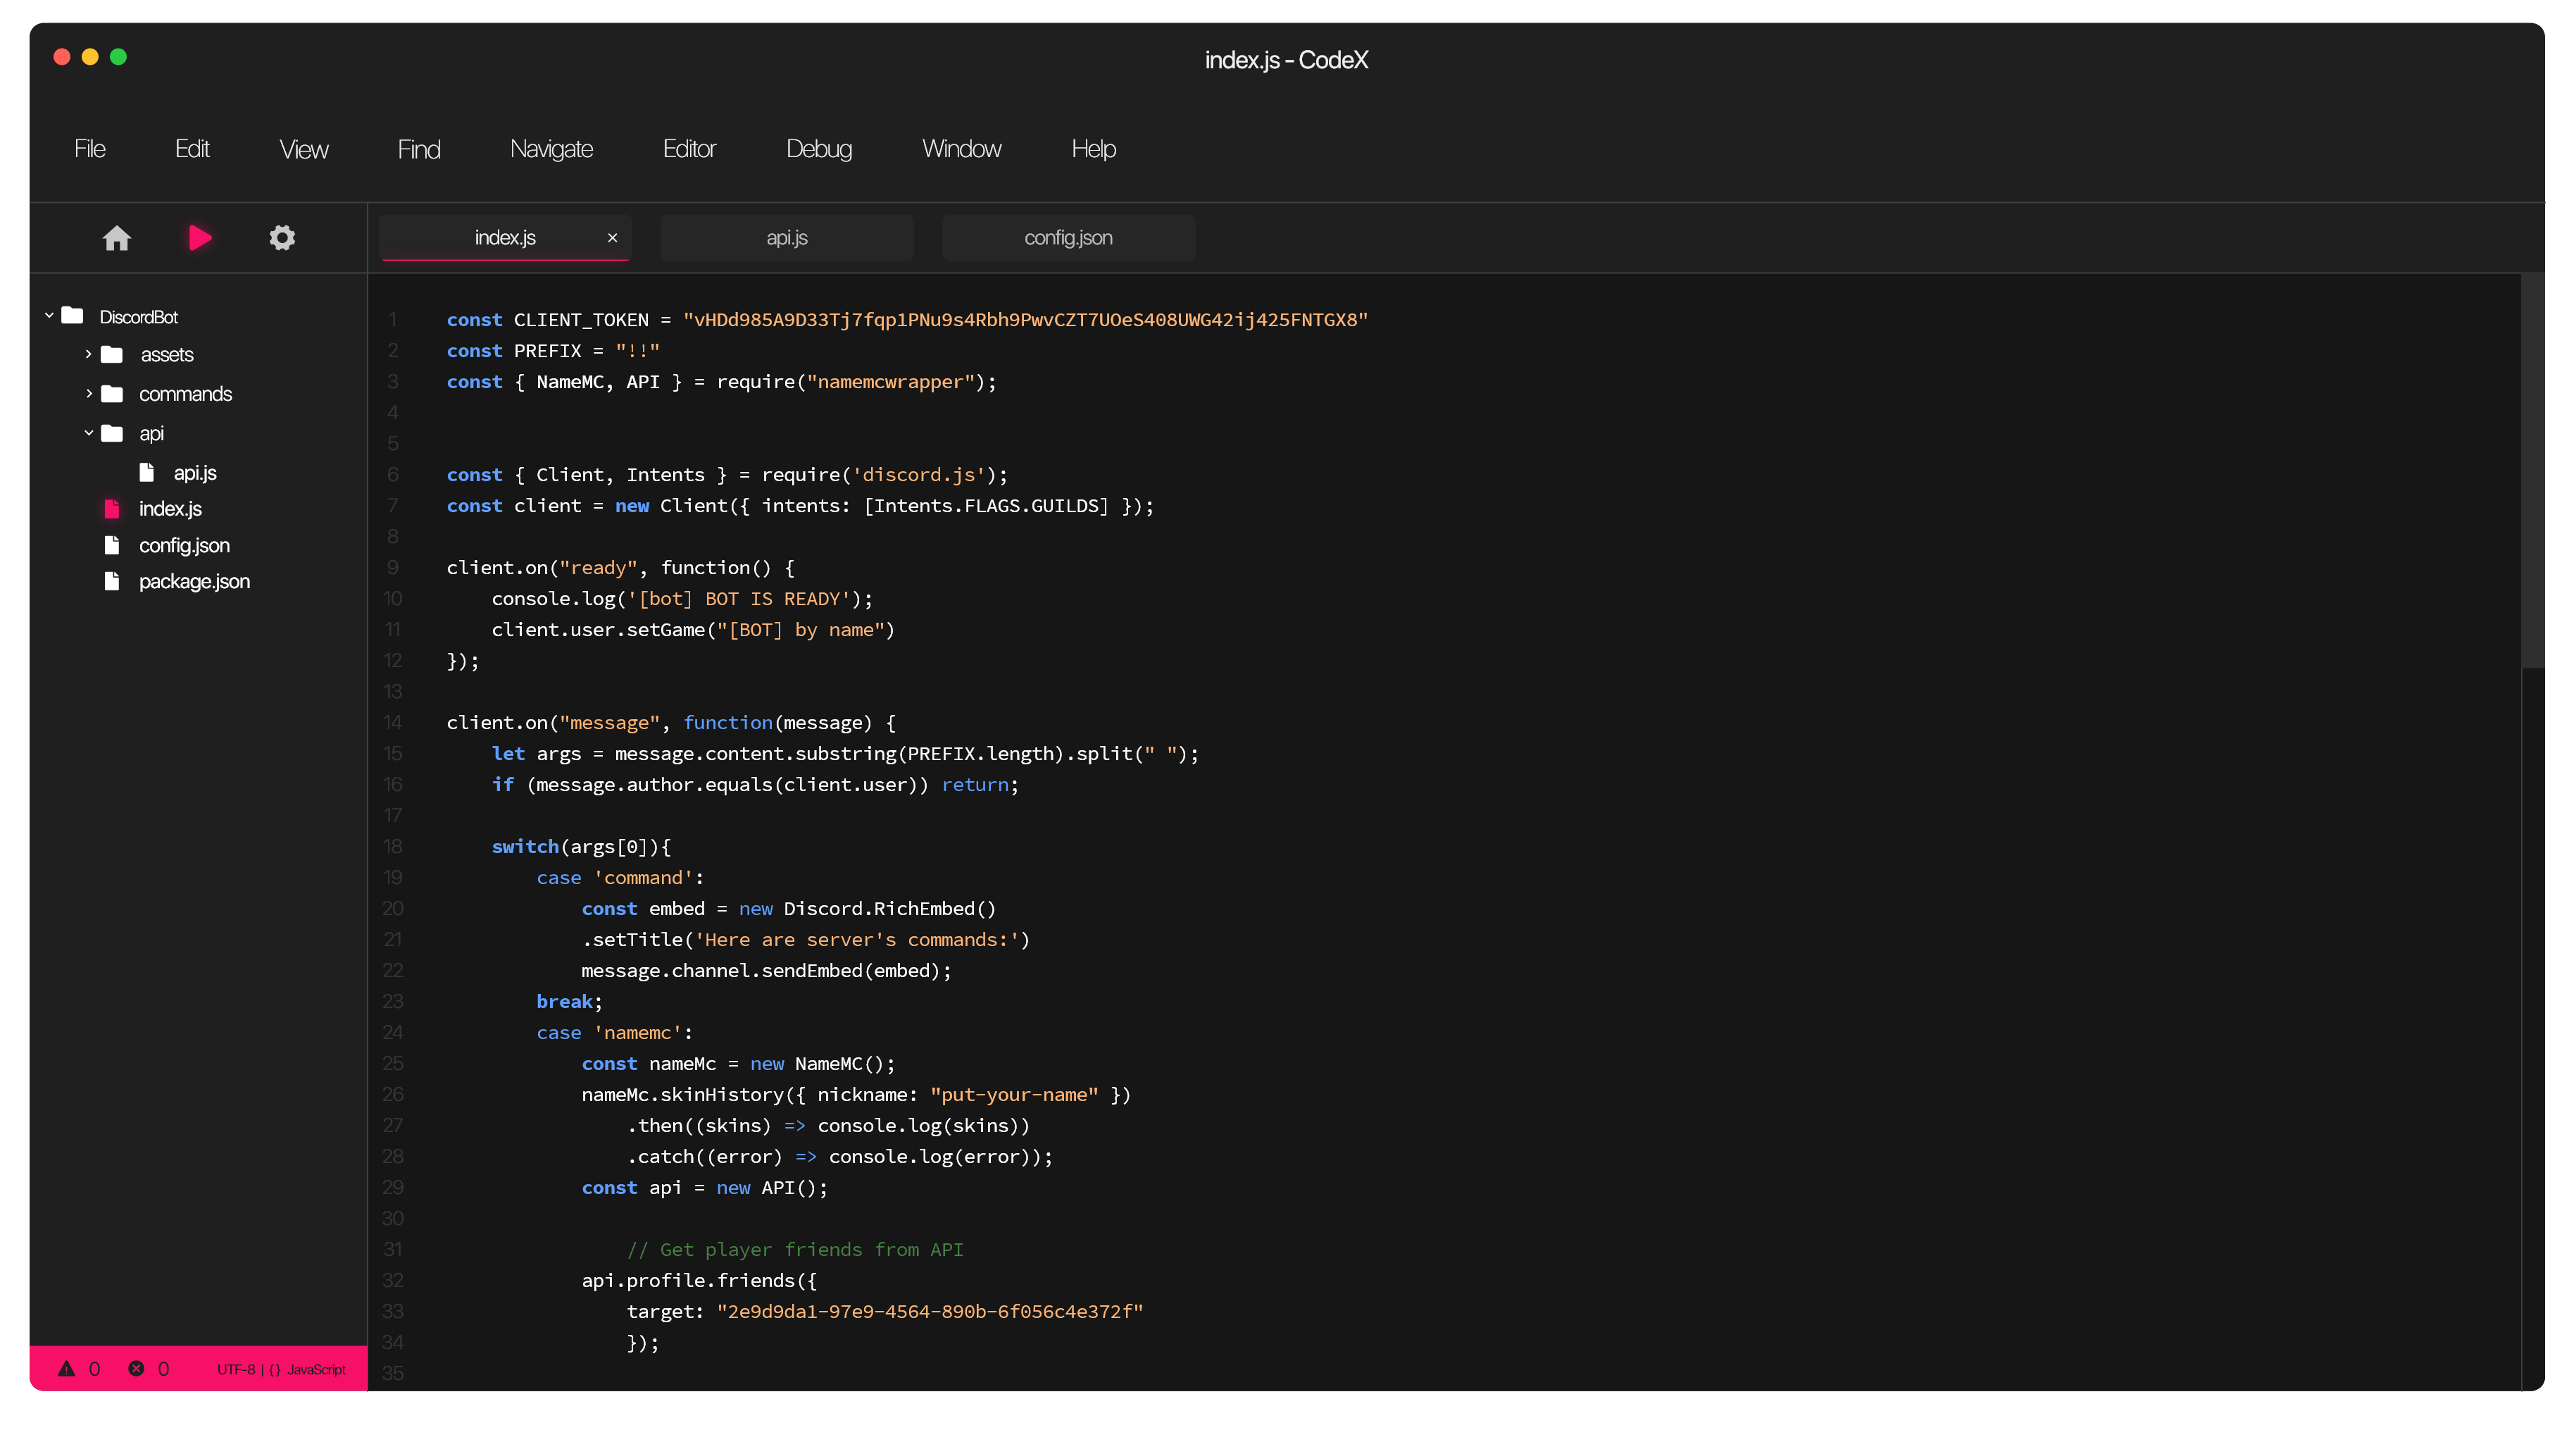Open the File menu
This screenshot has height=1430, width=2576.
coord(89,148)
